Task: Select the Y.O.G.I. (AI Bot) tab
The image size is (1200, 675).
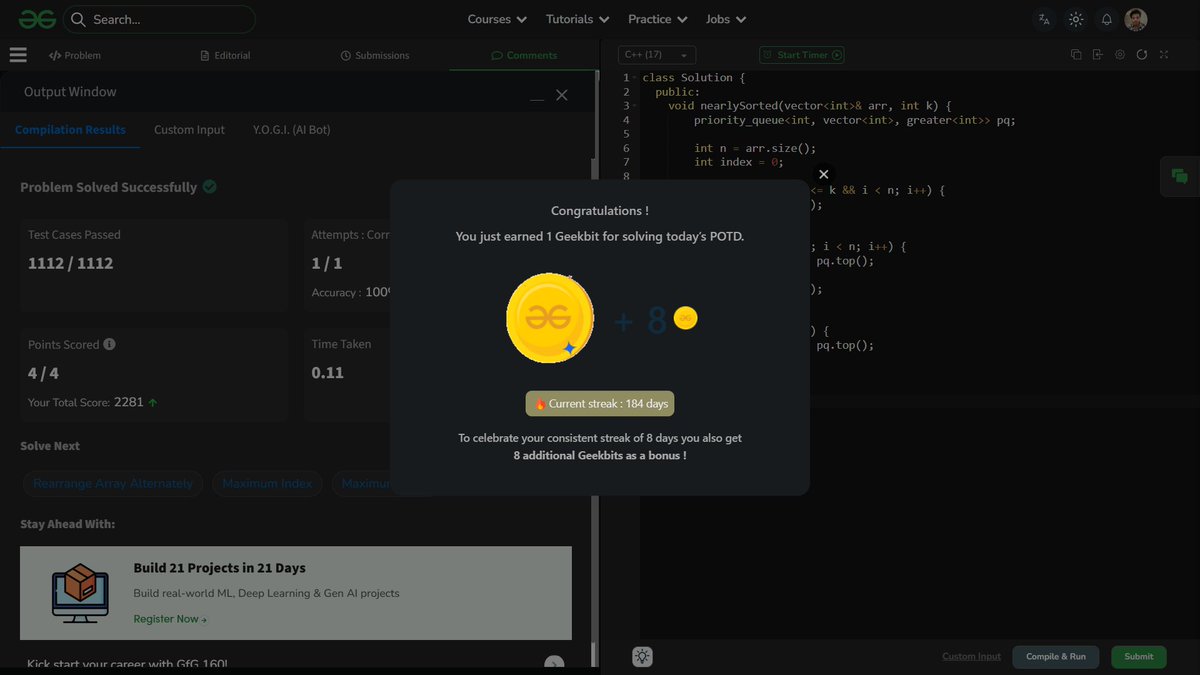Action: pos(291,130)
